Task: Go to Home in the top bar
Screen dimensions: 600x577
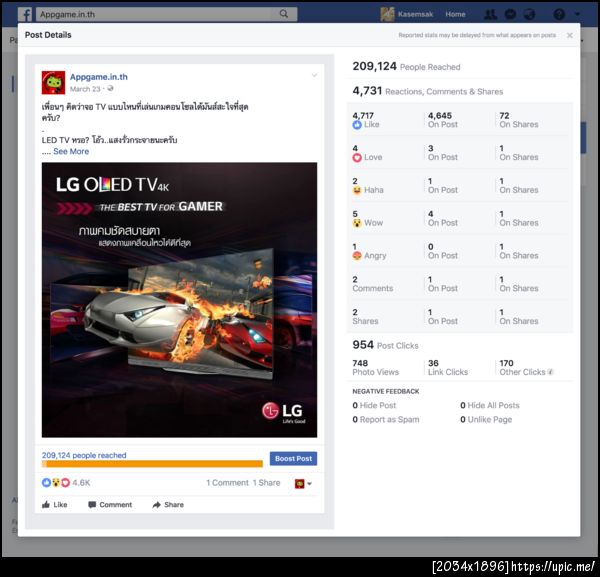Action: point(455,15)
